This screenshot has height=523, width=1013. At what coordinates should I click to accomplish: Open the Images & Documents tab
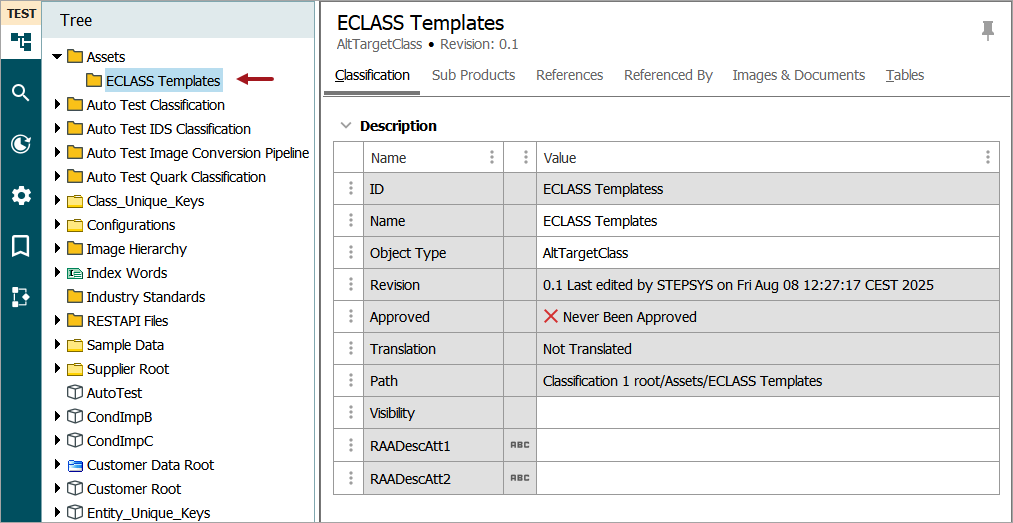point(798,75)
